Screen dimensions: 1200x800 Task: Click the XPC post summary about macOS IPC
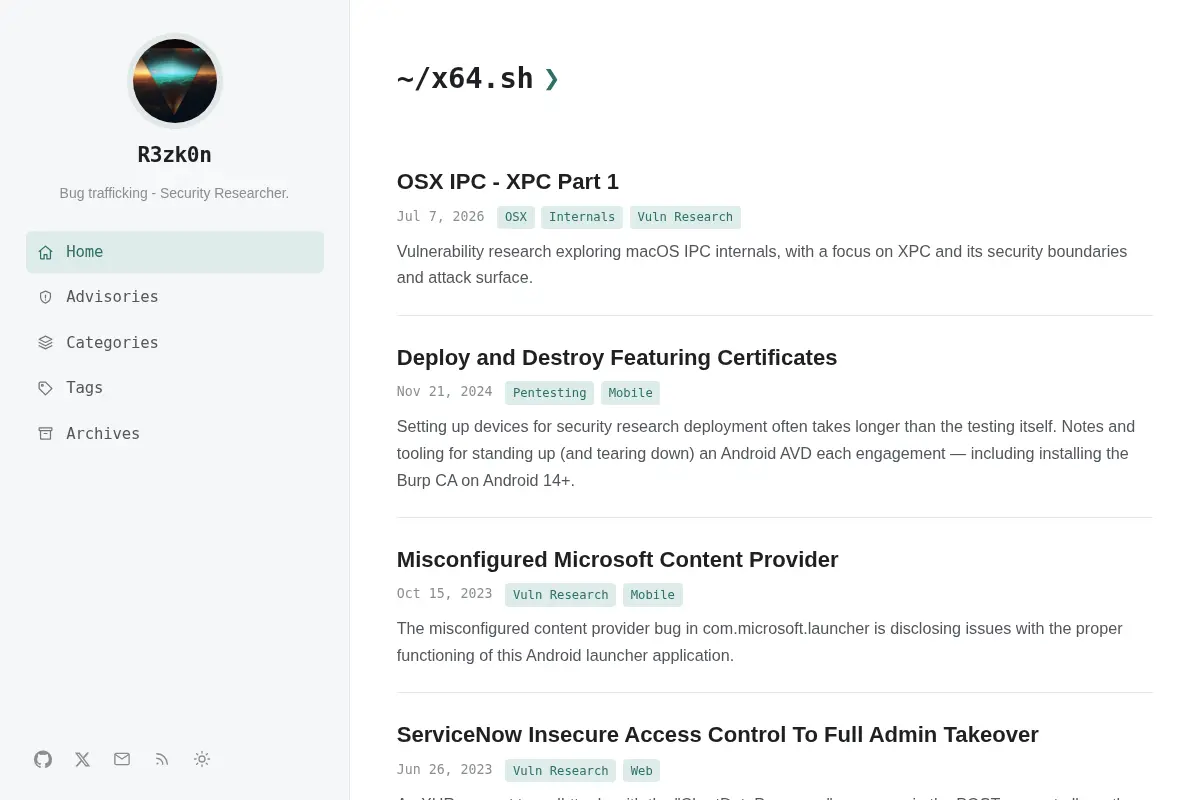(x=762, y=265)
